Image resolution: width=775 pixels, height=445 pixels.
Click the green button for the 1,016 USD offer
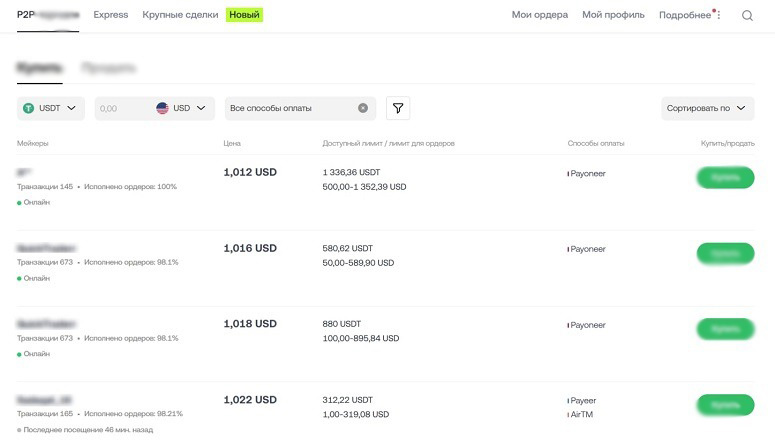(x=724, y=254)
